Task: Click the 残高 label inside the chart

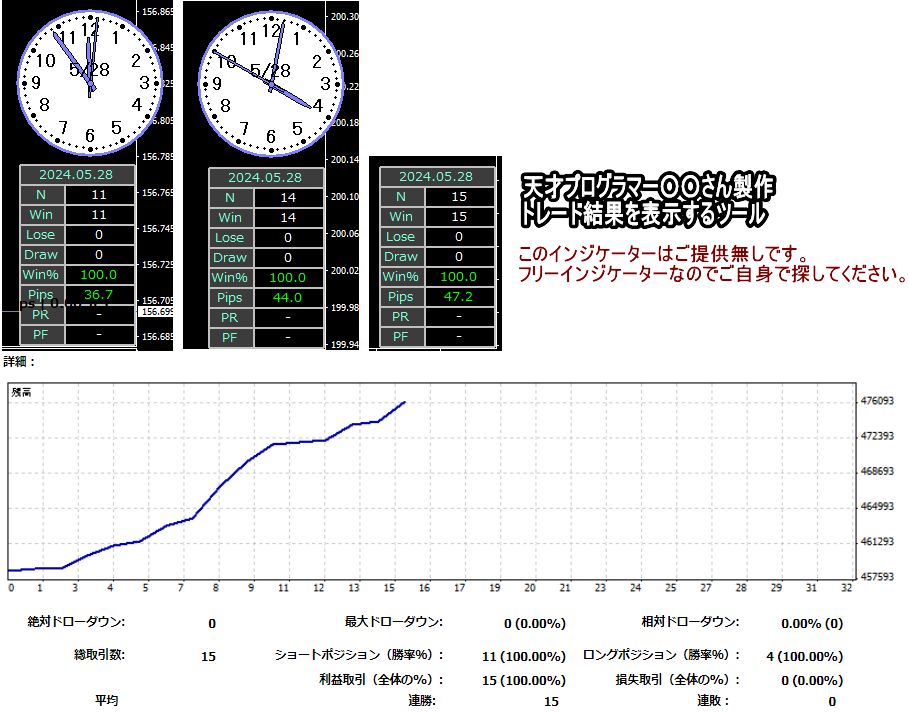Action: point(22,393)
